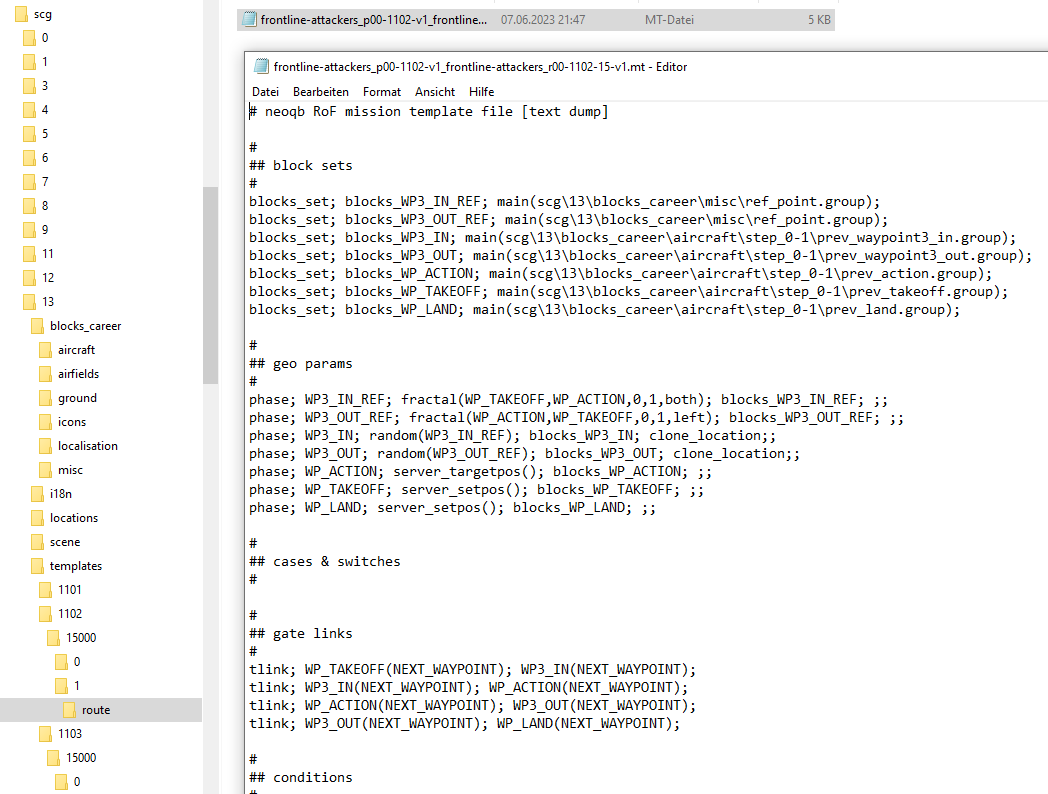Click the scene folder icon
Viewport: 1048px width, 794px height.
(x=37, y=542)
